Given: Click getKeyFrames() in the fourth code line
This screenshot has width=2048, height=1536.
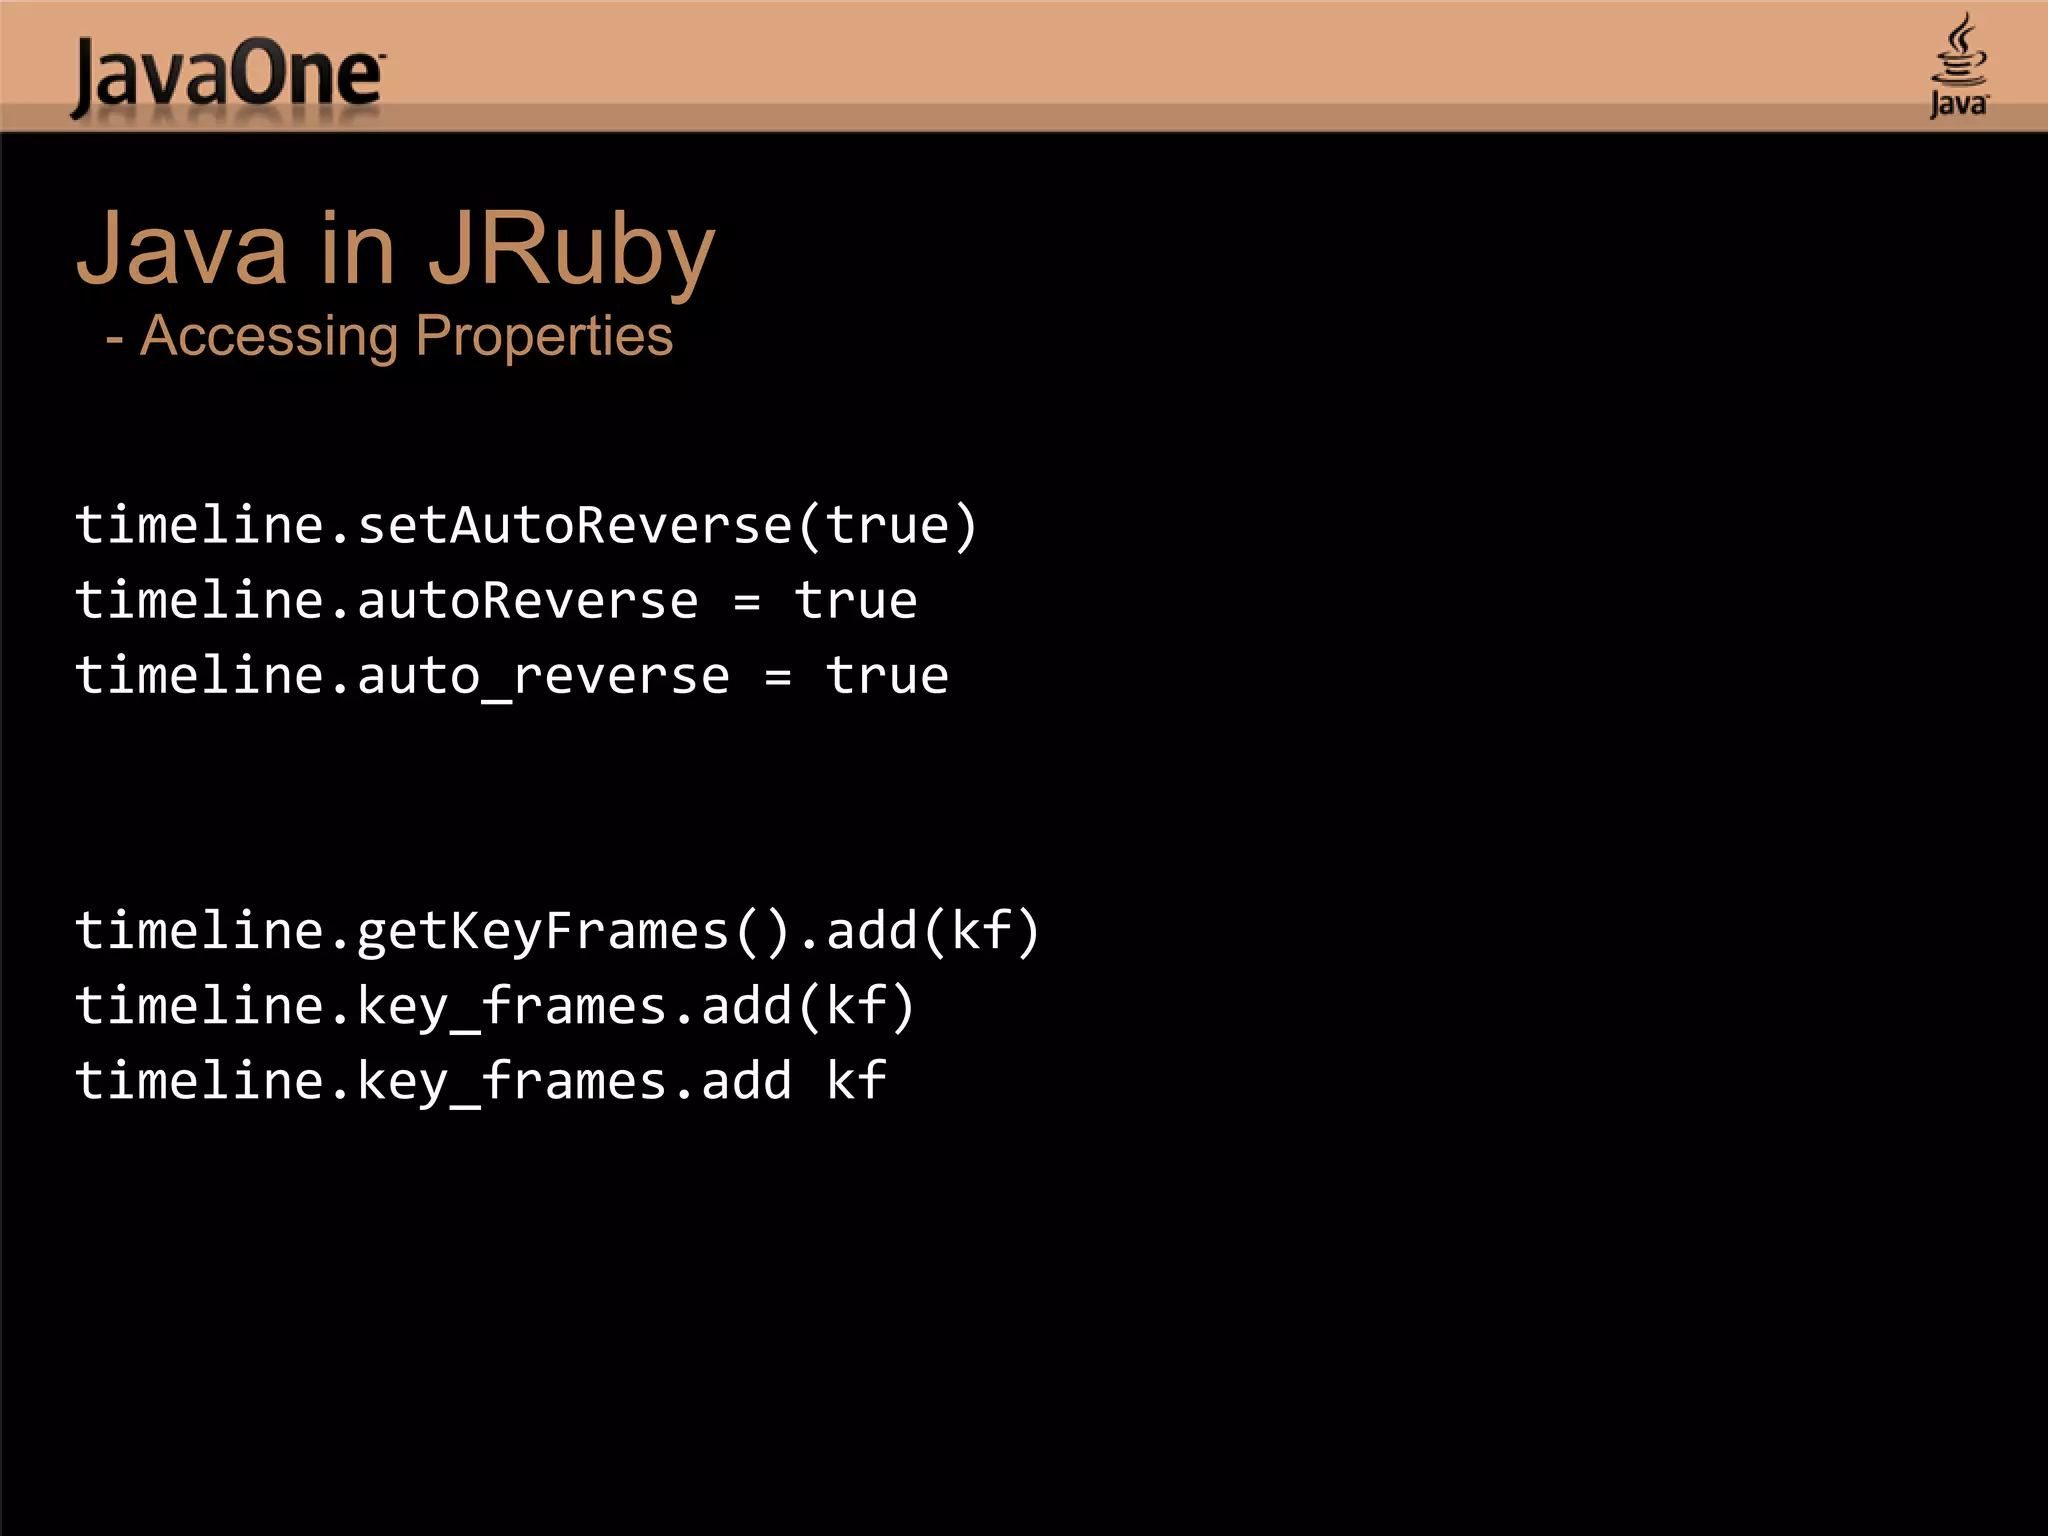Looking at the screenshot, I should (x=574, y=932).
